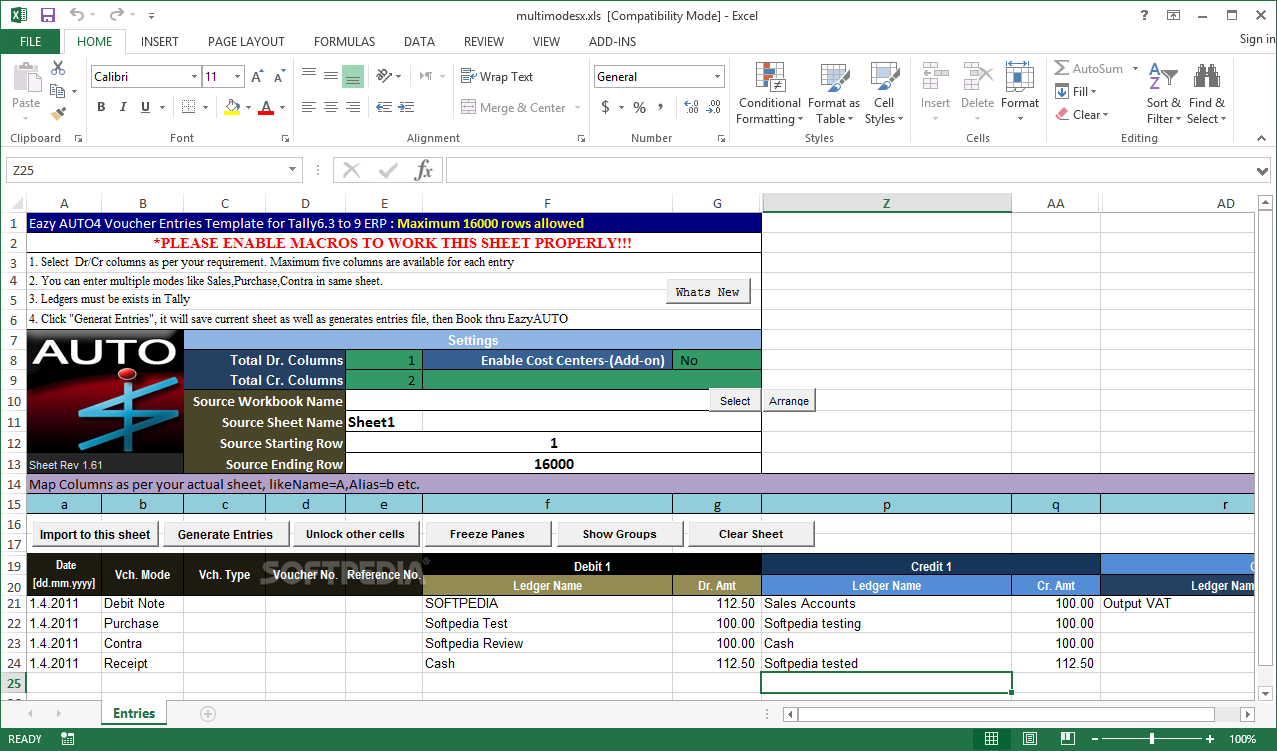The image size is (1277, 751).
Task: Click the Clear Sheet button
Action: (x=751, y=534)
